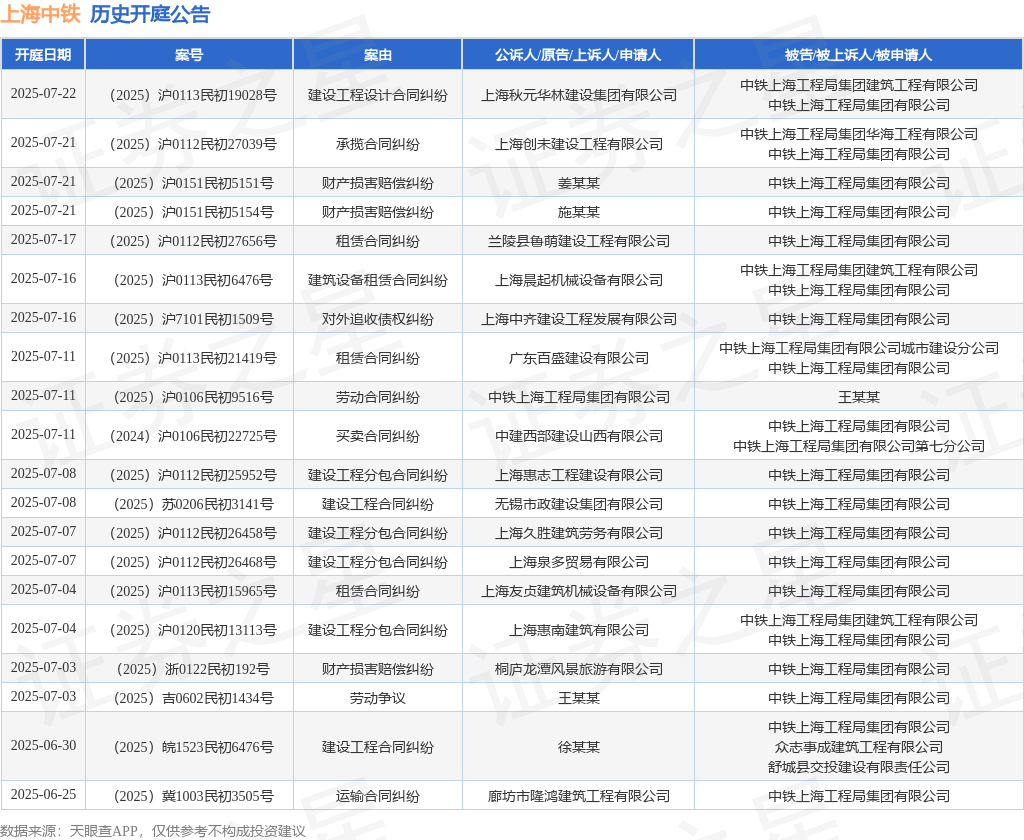The width and height of the screenshot is (1024, 840).
Task: Click plaintiff 上海惠志工程建设有限公司
Action: [579, 475]
